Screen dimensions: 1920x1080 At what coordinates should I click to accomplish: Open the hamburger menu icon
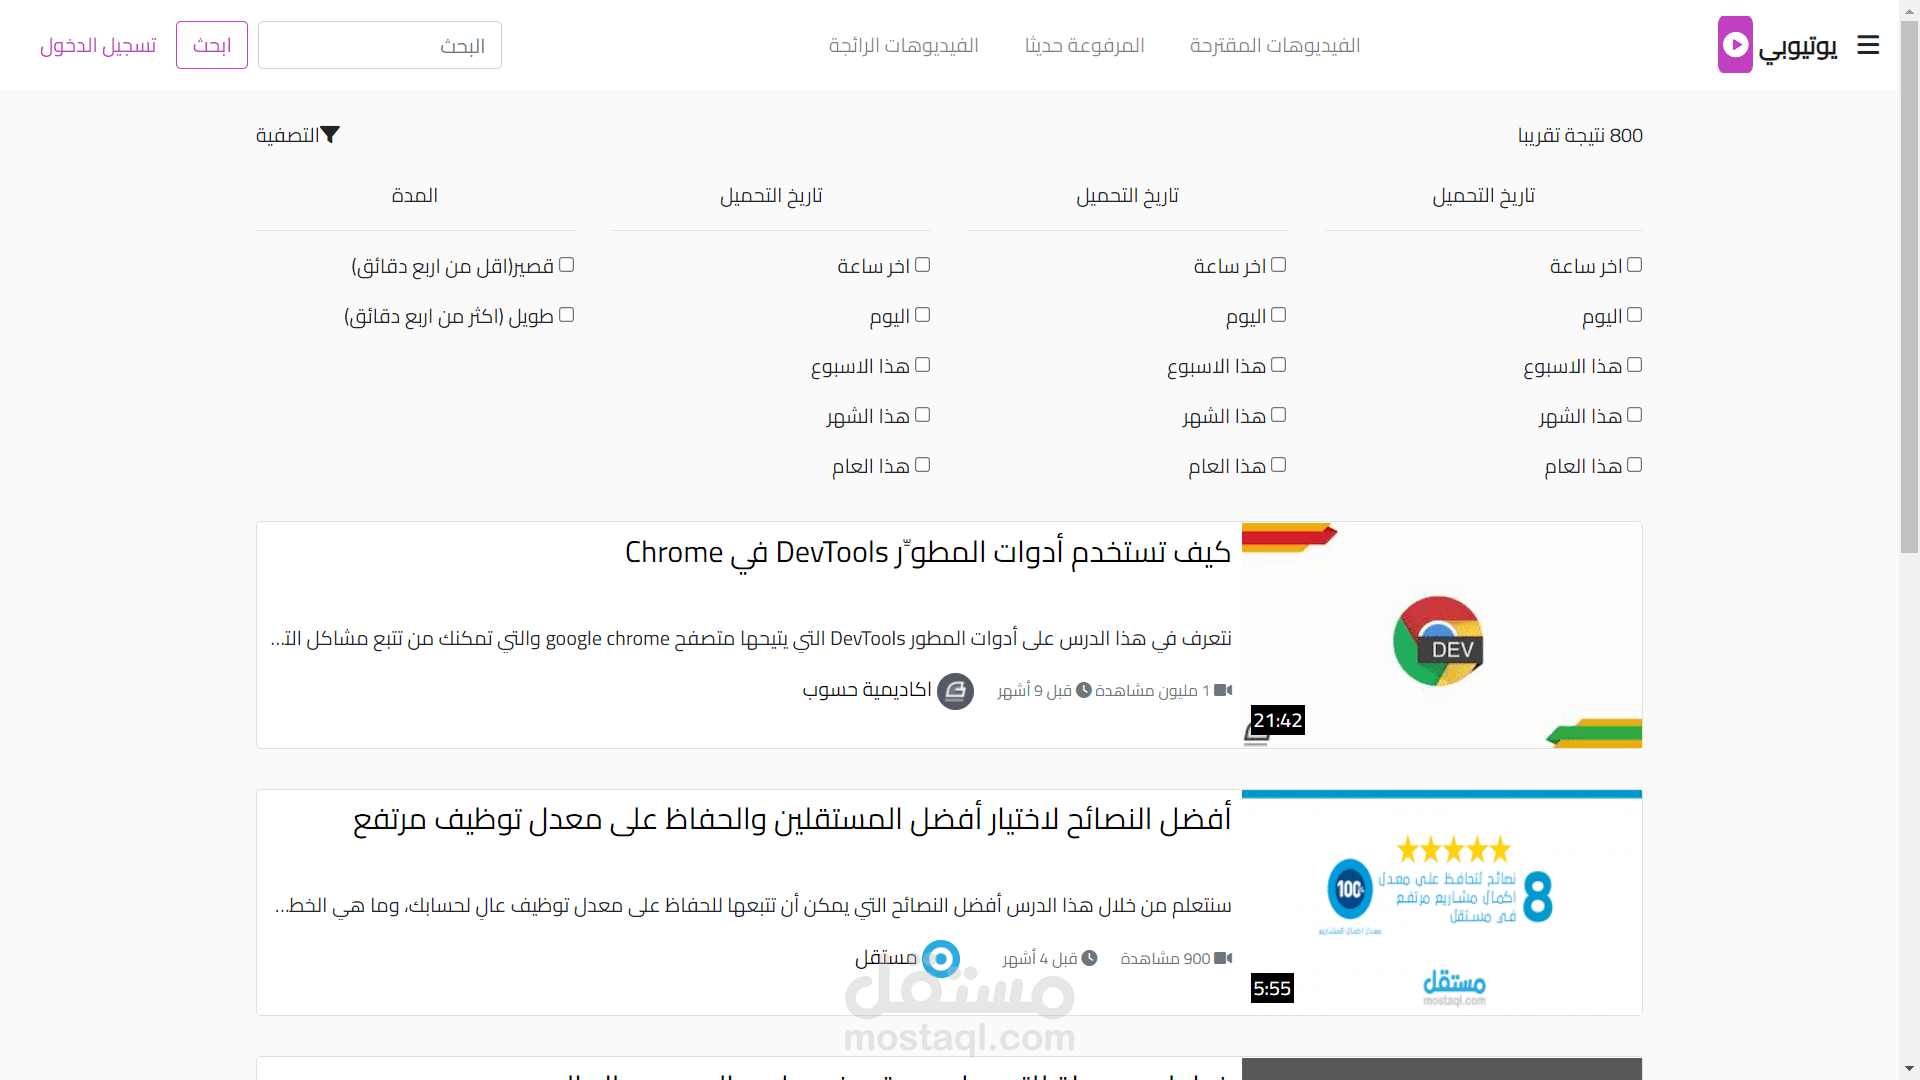pos(1868,45)
